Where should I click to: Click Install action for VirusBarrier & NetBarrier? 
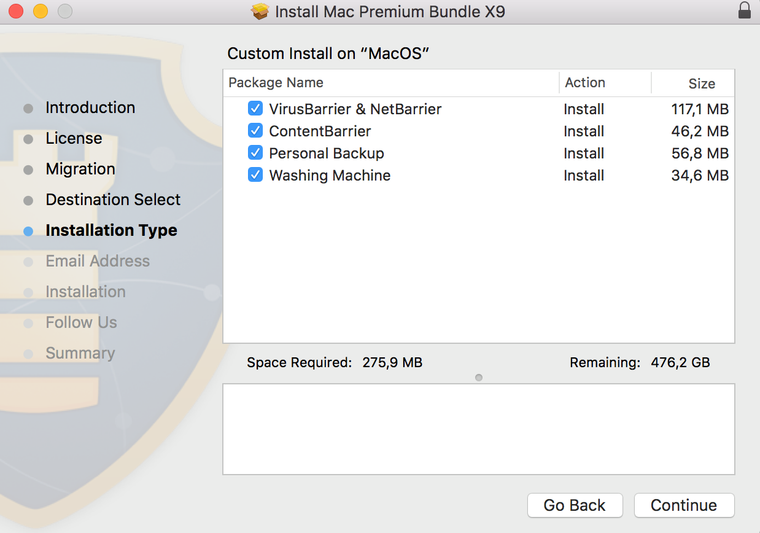(584, 109)
